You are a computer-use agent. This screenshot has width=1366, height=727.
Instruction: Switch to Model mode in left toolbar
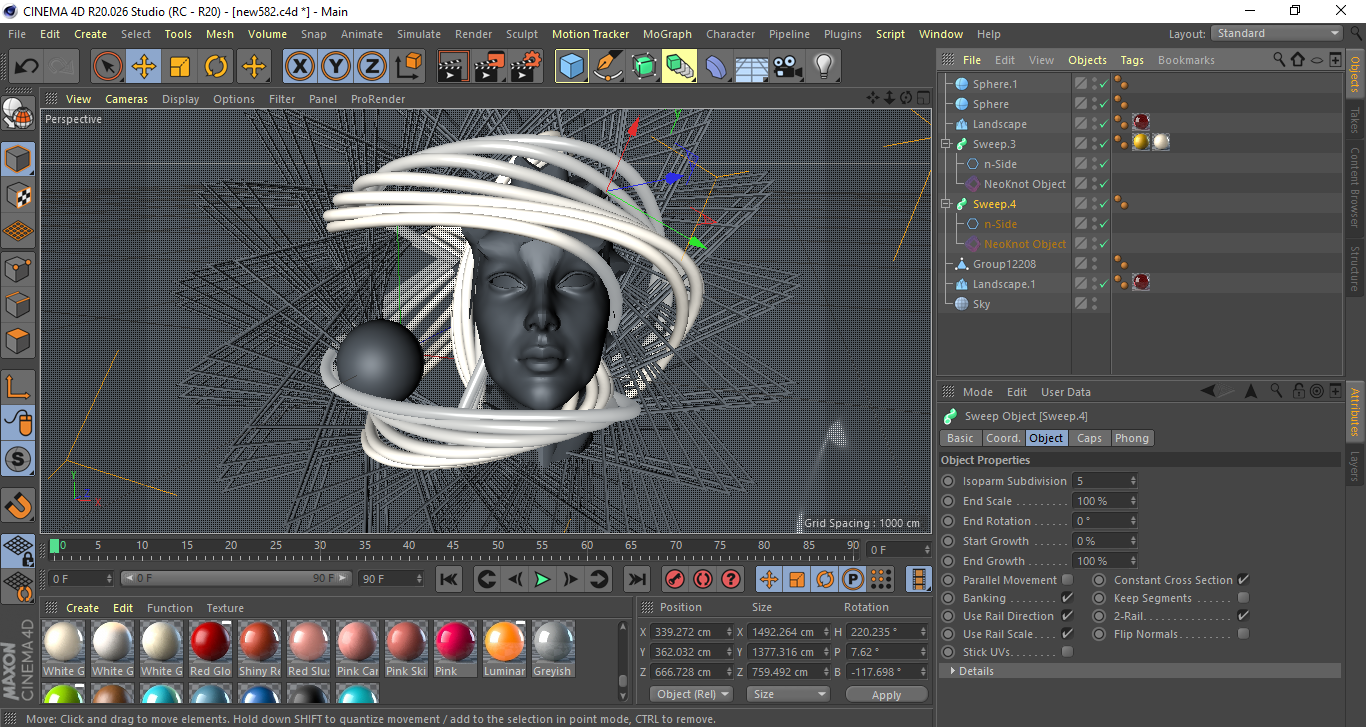point(19,158)
